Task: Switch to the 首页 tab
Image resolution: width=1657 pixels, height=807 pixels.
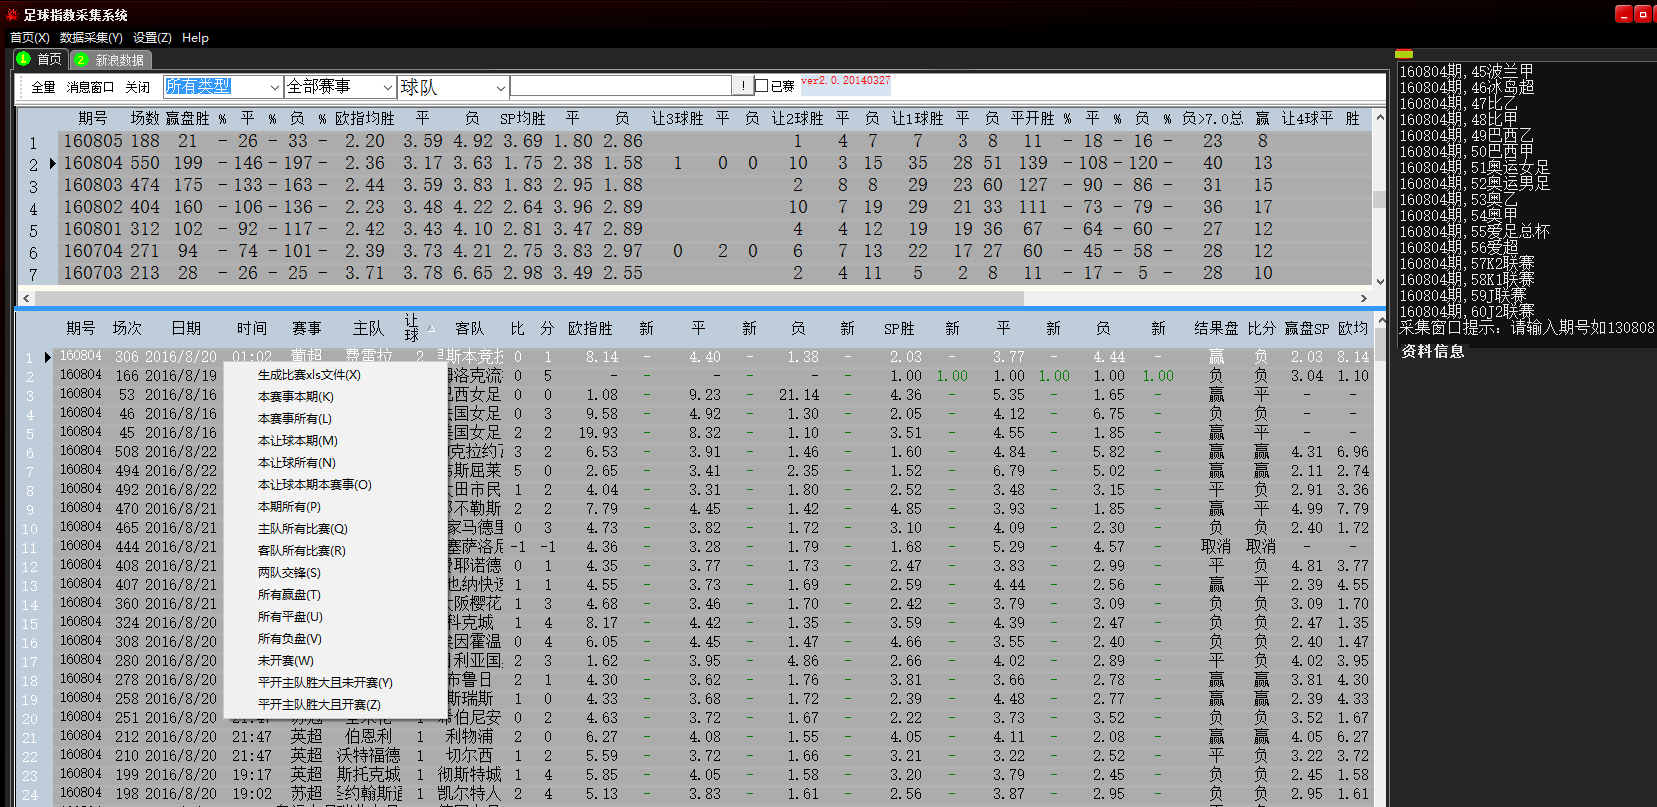Action: [40, 59]
